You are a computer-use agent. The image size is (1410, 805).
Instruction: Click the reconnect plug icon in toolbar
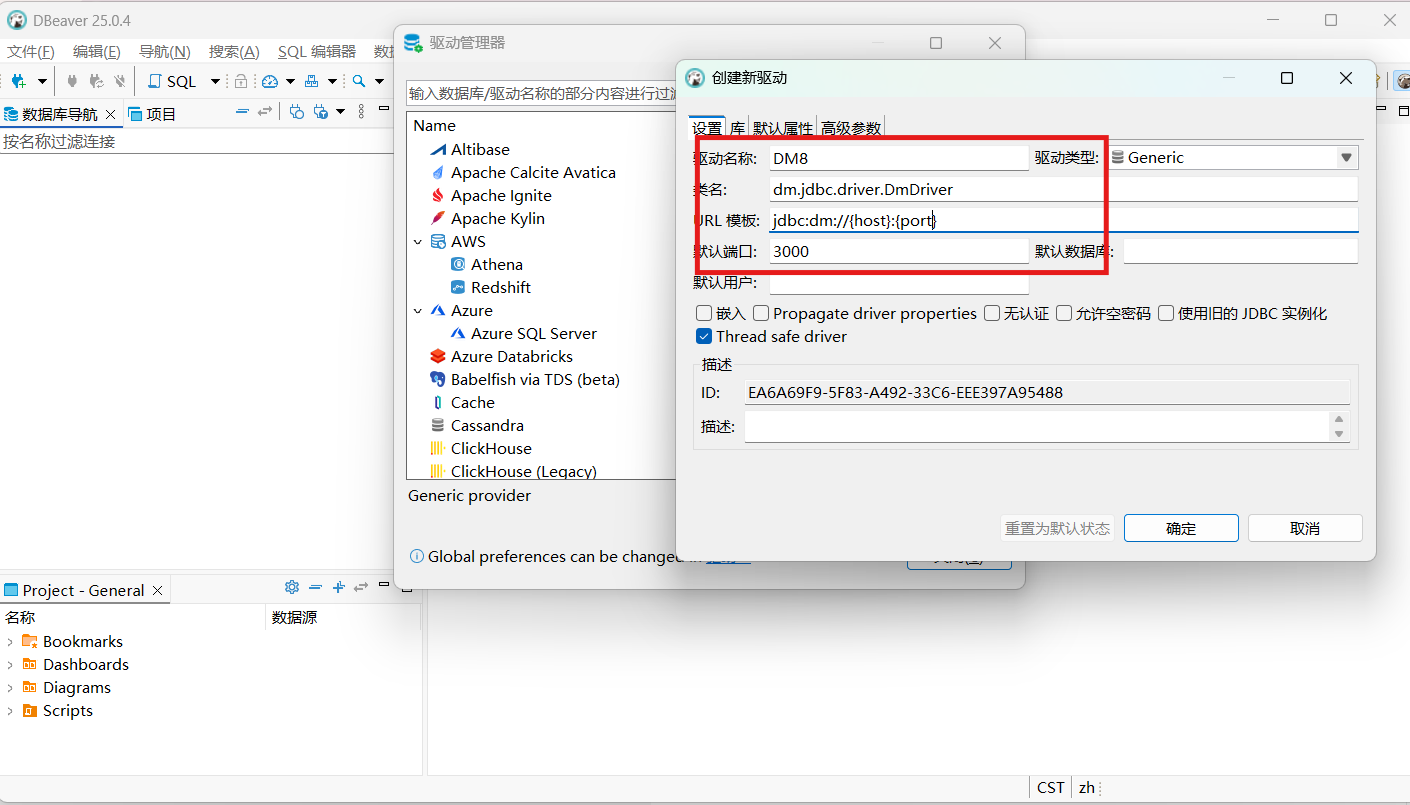coord(96,81)
